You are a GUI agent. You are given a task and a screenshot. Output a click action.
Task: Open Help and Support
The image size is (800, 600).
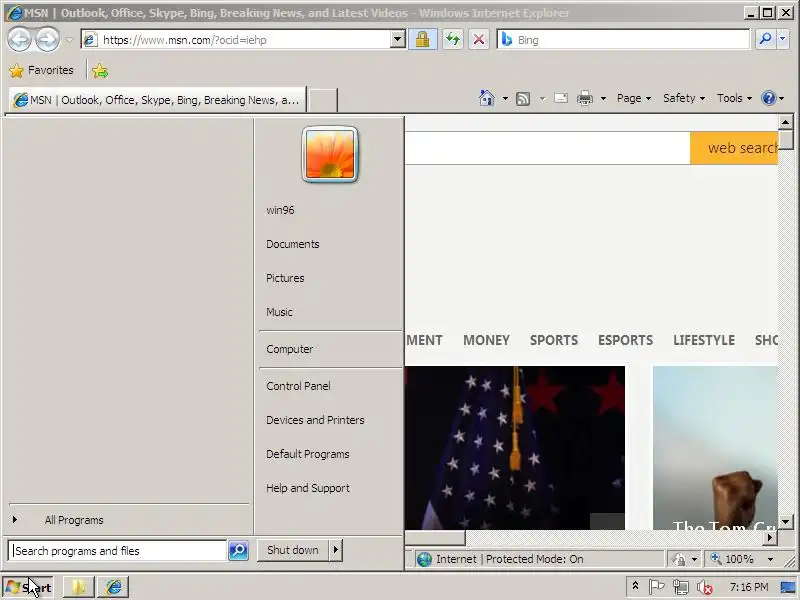[x=308, y=488]
